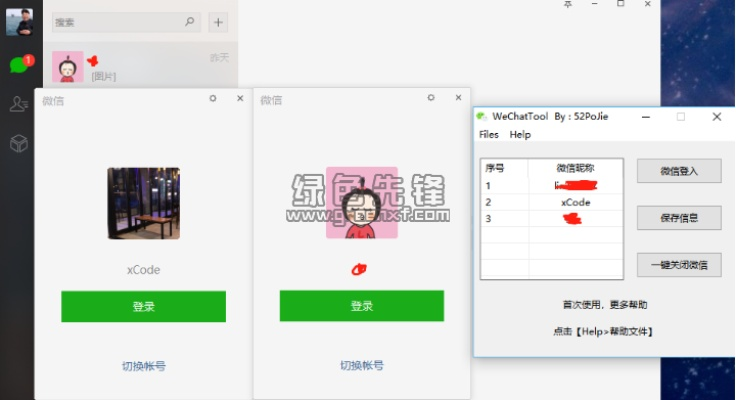This screenshot has width=736, height=400.
Task: Open the Files menu in WeChatTool
Action: (x=488, y=134)
